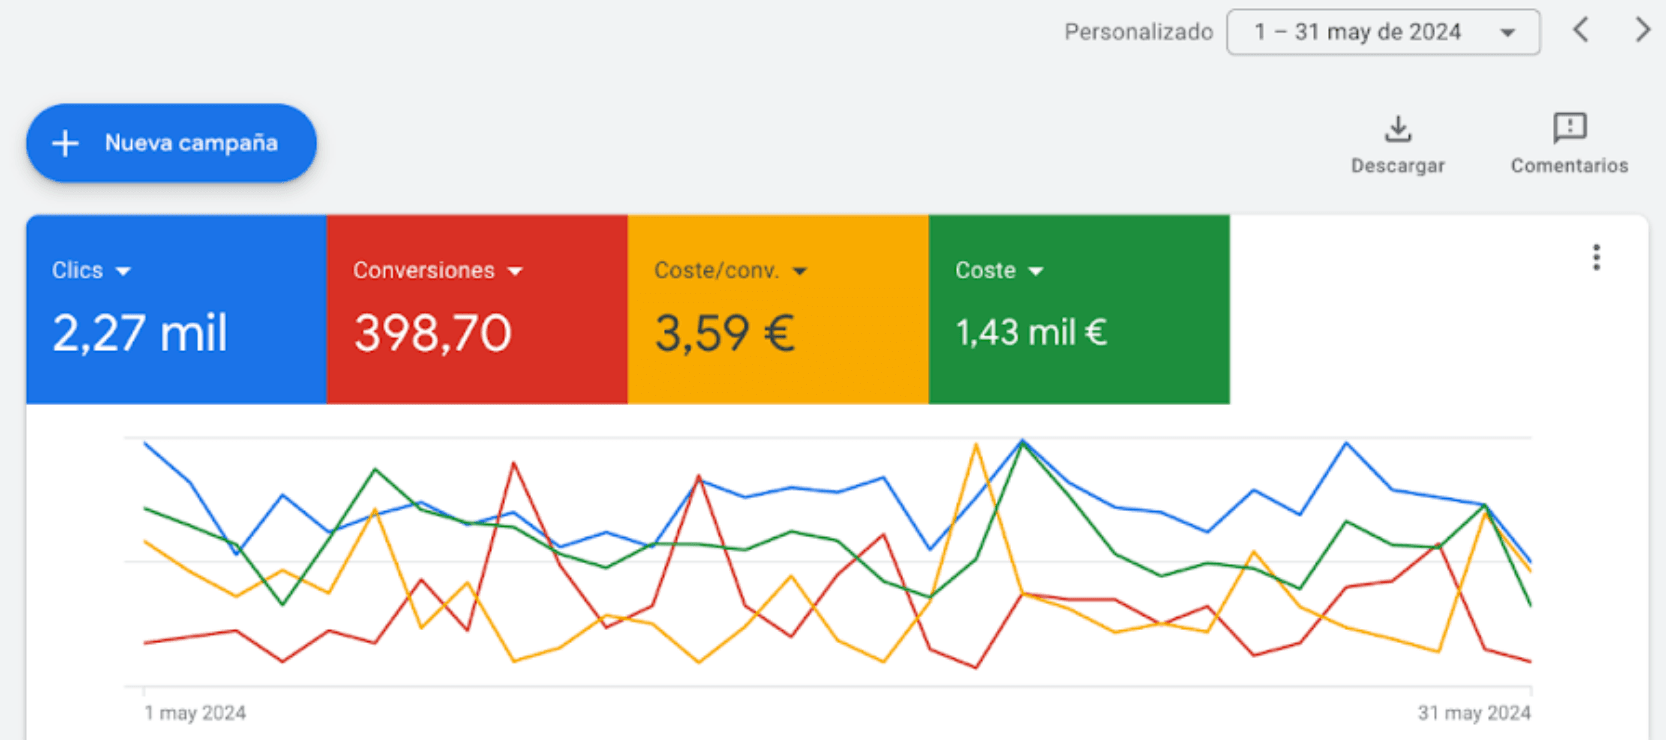Open the 1 – 31 may de 2024 date picker
Image resolution: width=1666 pixels, height=740 pixels.
1382,32
